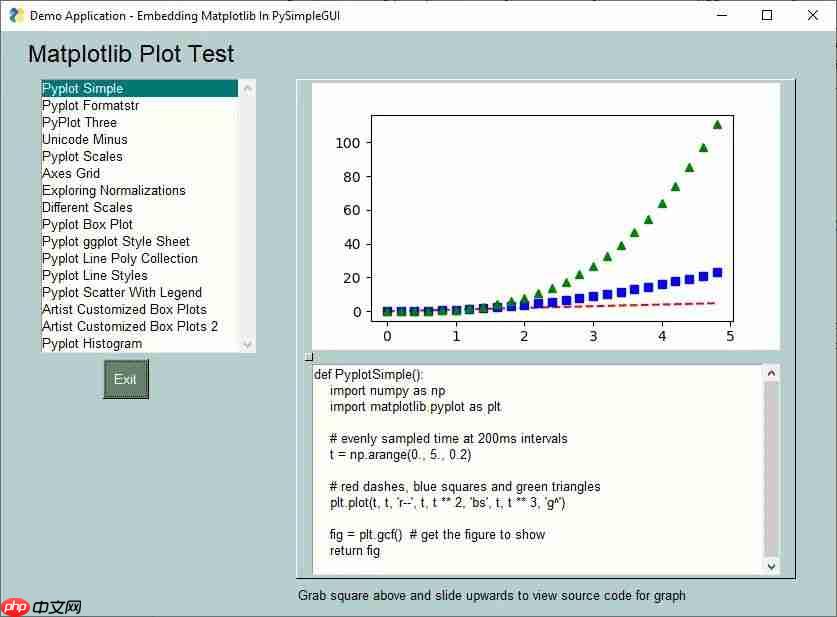837x617 pixels.
Task: Select Pyplot Formatstr list entry
Action: point(139,105)
